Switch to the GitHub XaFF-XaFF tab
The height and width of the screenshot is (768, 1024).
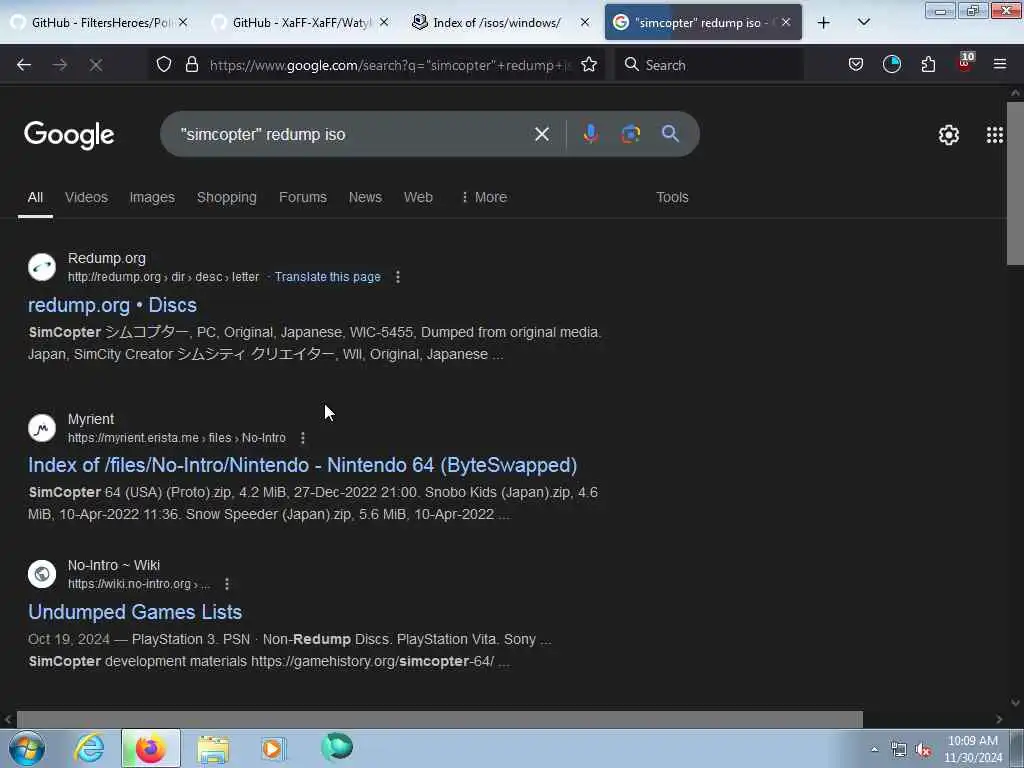[300, 22]
